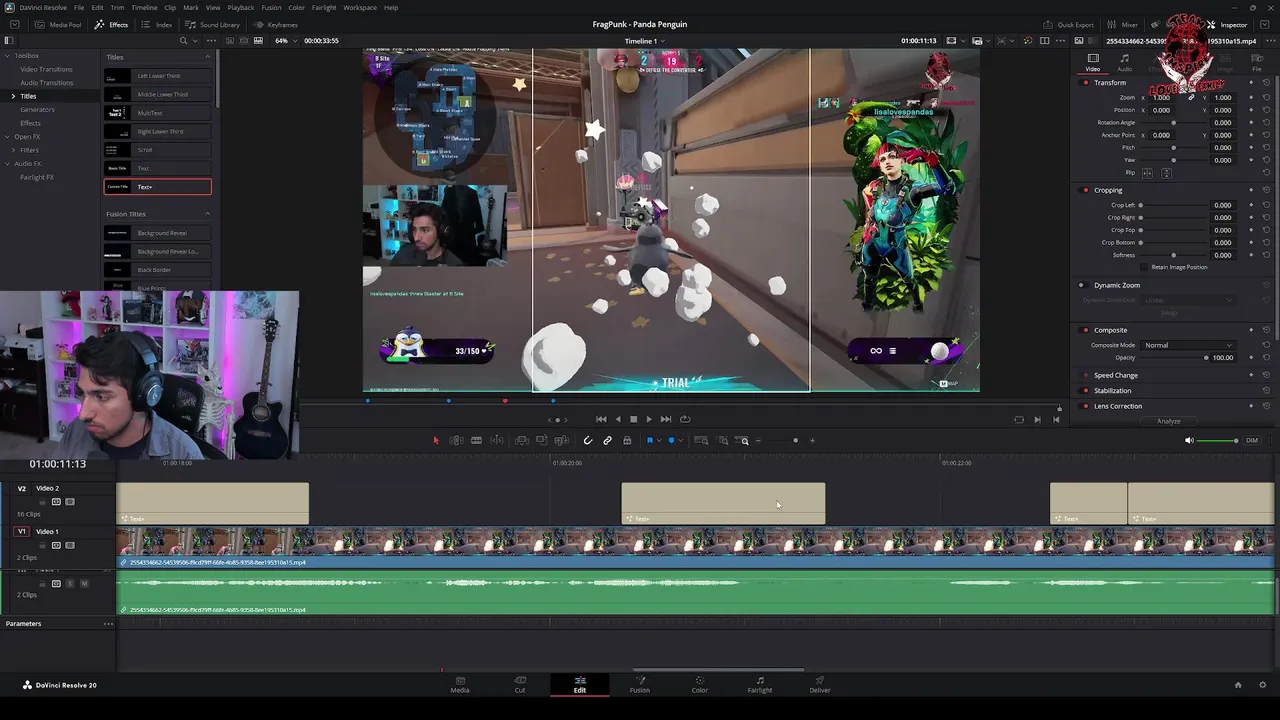
Task: Open viewer zoom 64% dropdown
Action: pyautogui.click(x=285, y=41)
